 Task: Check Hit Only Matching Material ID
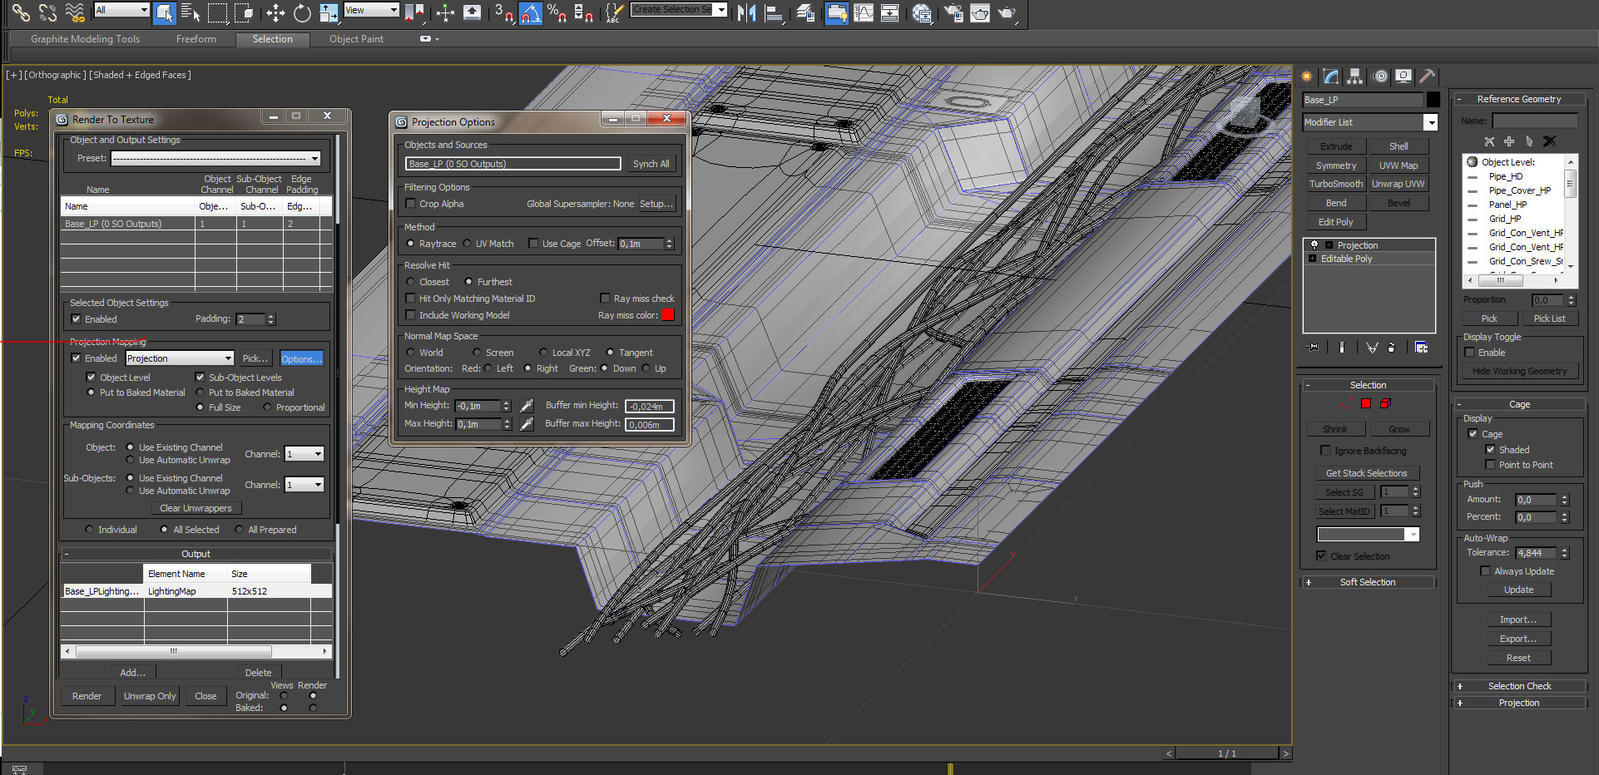pos(410,299)
